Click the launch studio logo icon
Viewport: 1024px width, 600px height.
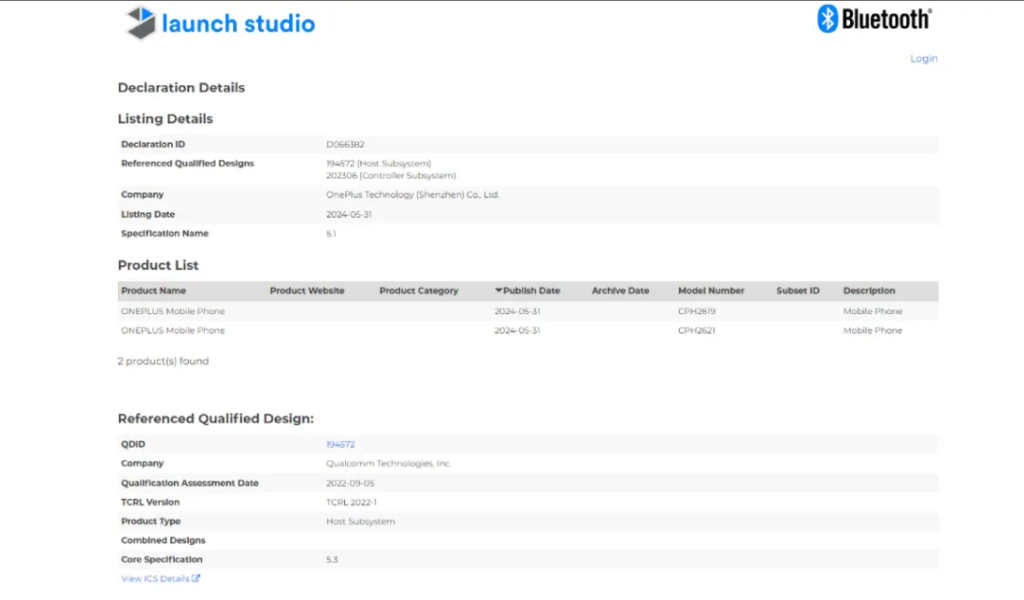[141, 23]
